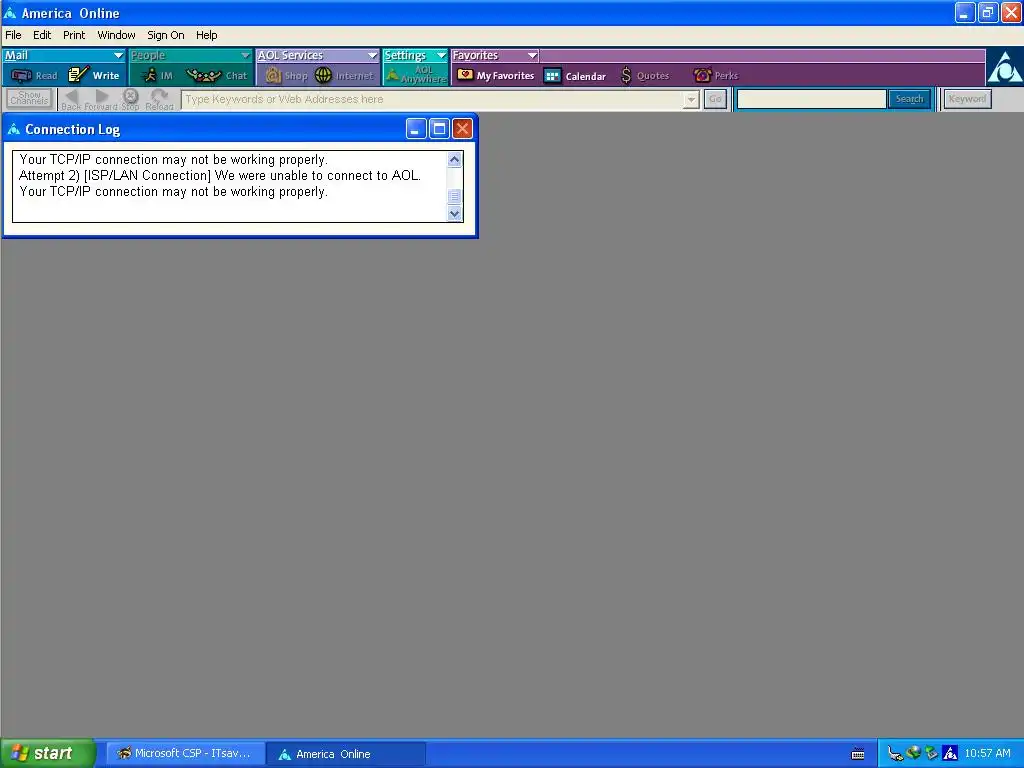Image resolution: width=1024 pixels, height=768 pixels.
Task: Click the Connection Log scrollbar thumb
Action: pyautogui.click(x=455, y=197)
